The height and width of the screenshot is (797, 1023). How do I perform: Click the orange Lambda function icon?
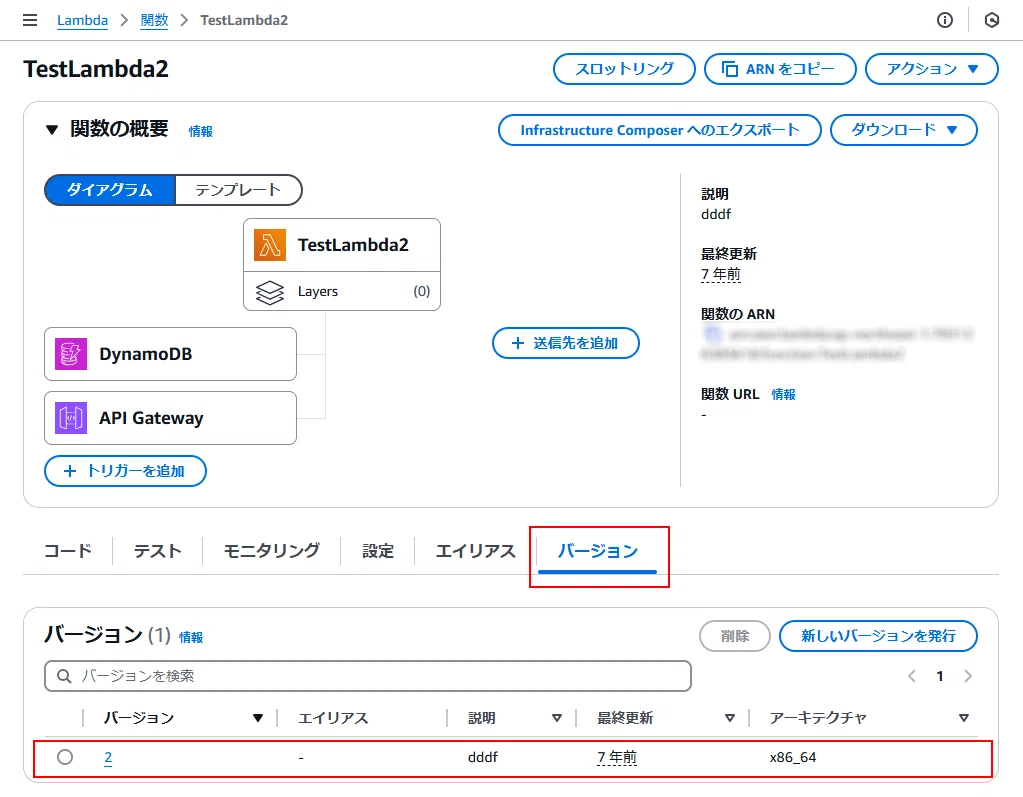click(270, 245)
